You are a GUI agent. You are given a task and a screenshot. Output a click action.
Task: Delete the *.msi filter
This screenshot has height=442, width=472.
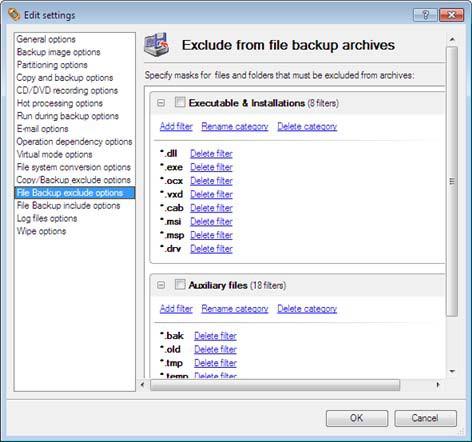[211, 222]
